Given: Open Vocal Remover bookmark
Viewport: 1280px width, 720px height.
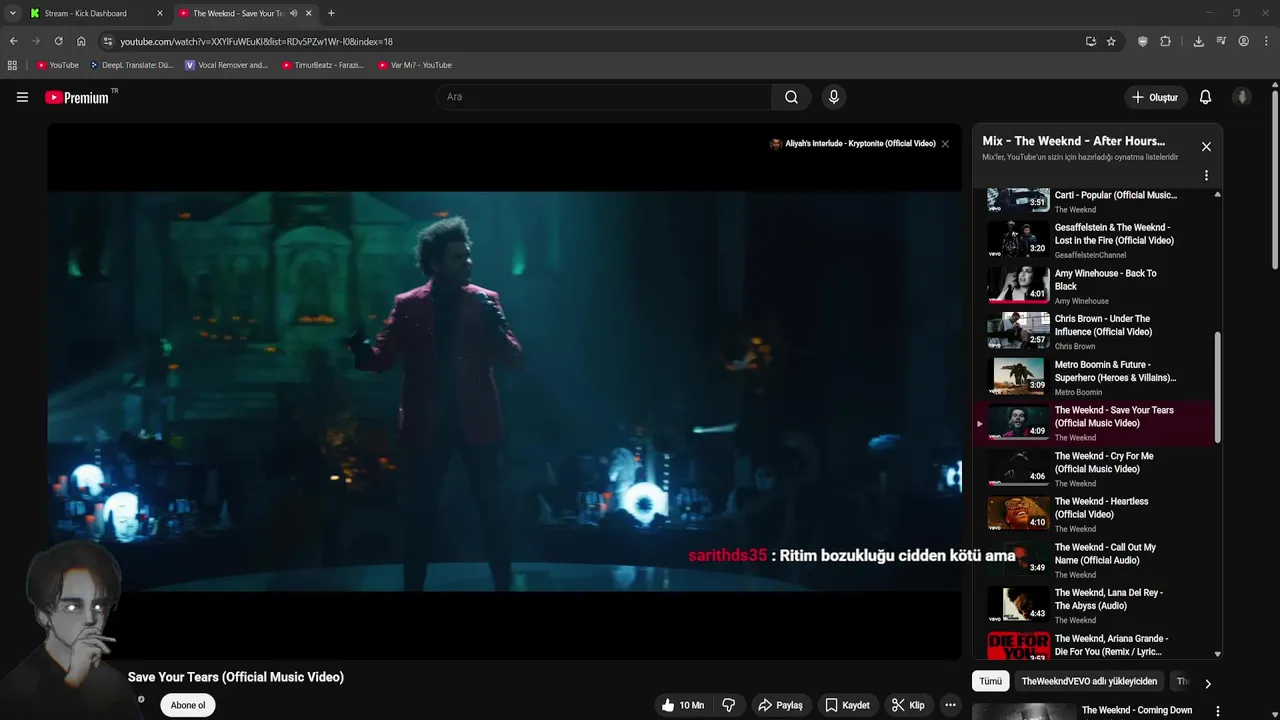Looking at the screenshot, I should point(226,65).
